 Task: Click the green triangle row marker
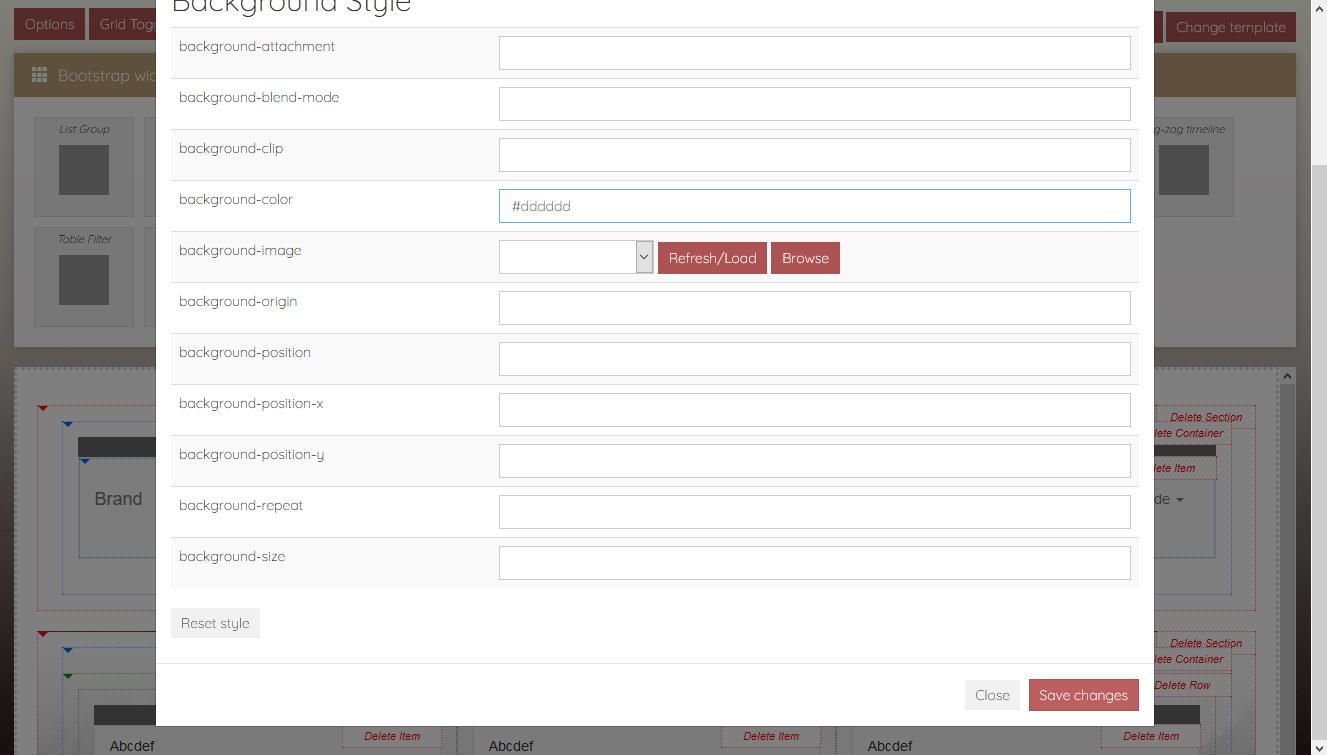pos(68,676)
